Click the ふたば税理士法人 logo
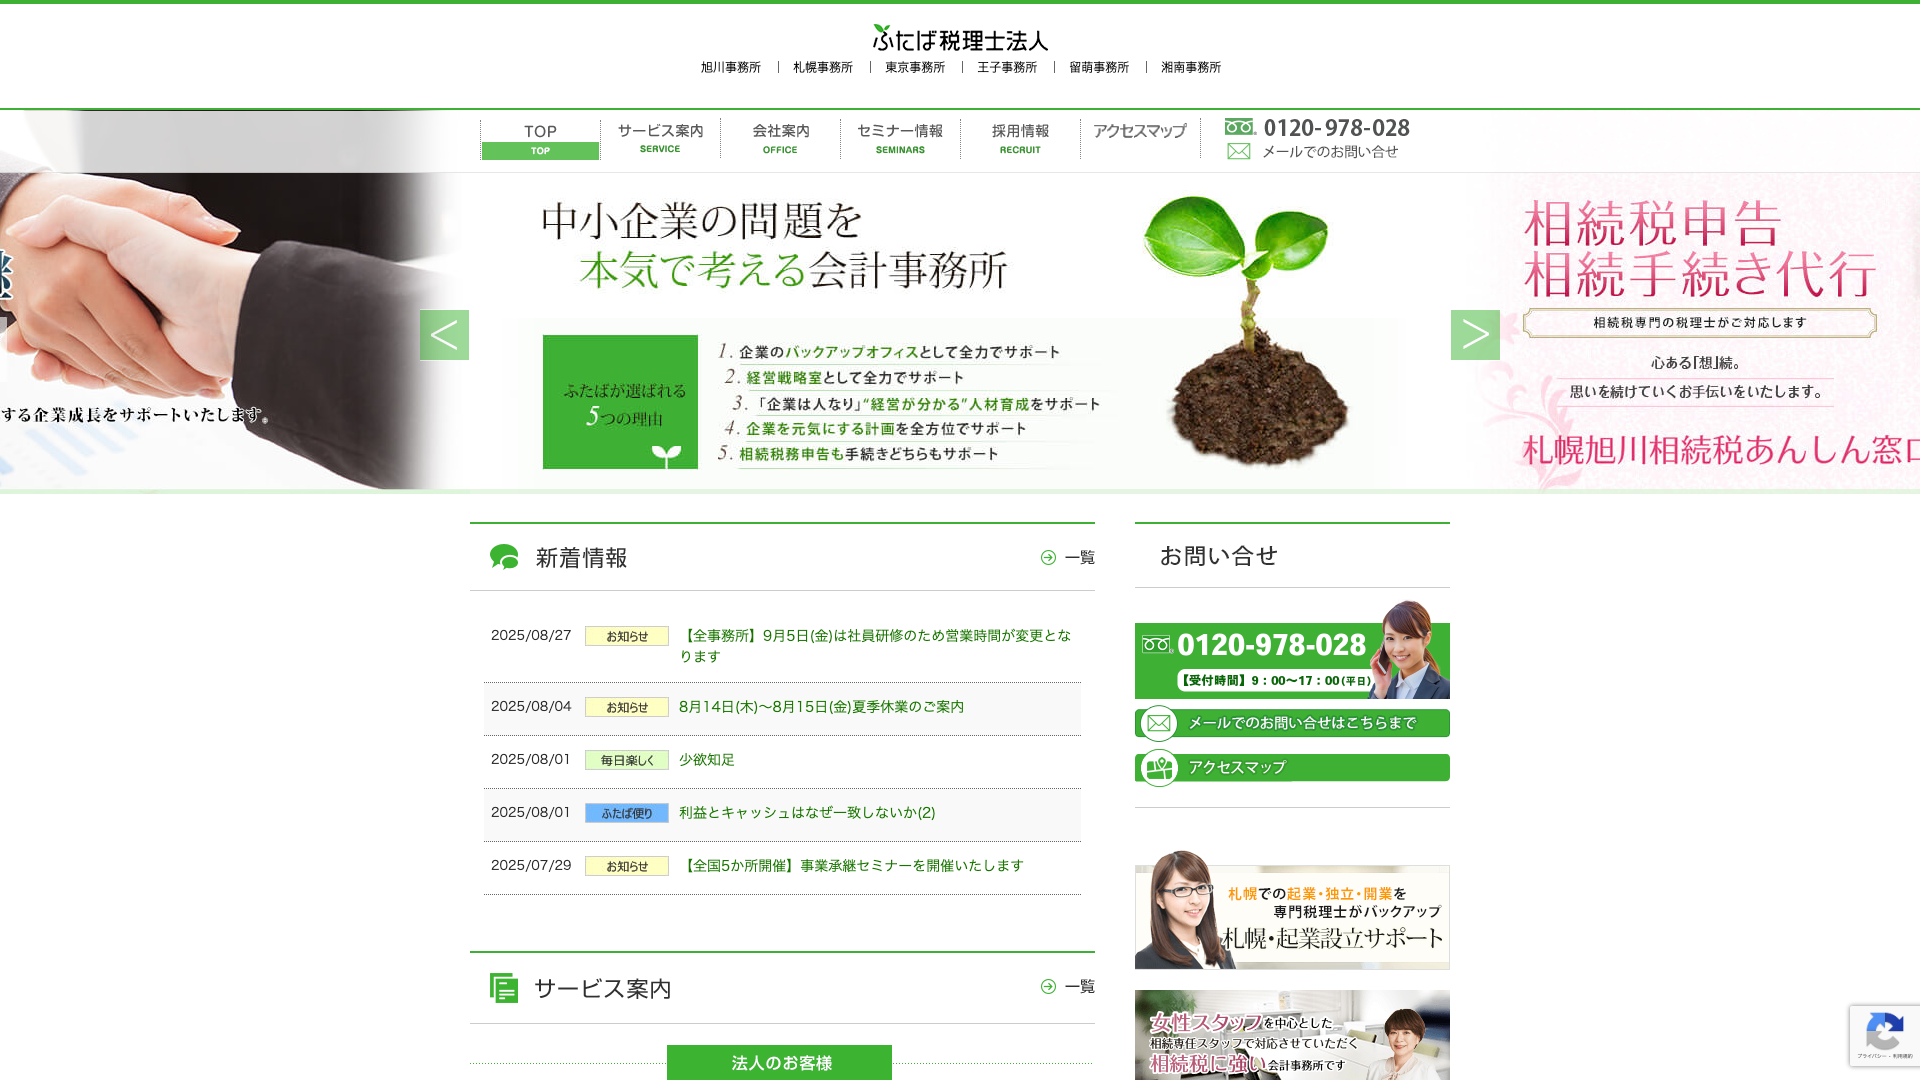The height and width of the screenshot is (1080, 1920). click(960, 38)
